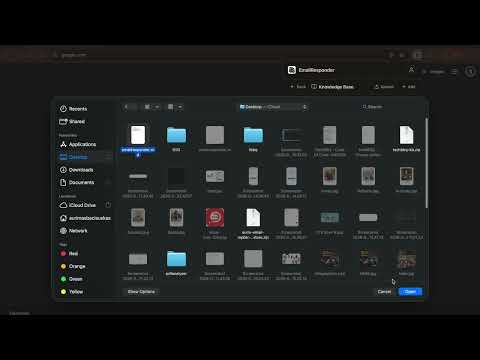480x360 pixels.
Task: Open the grouping dropdown arrow
Action: tap(180, 107)
